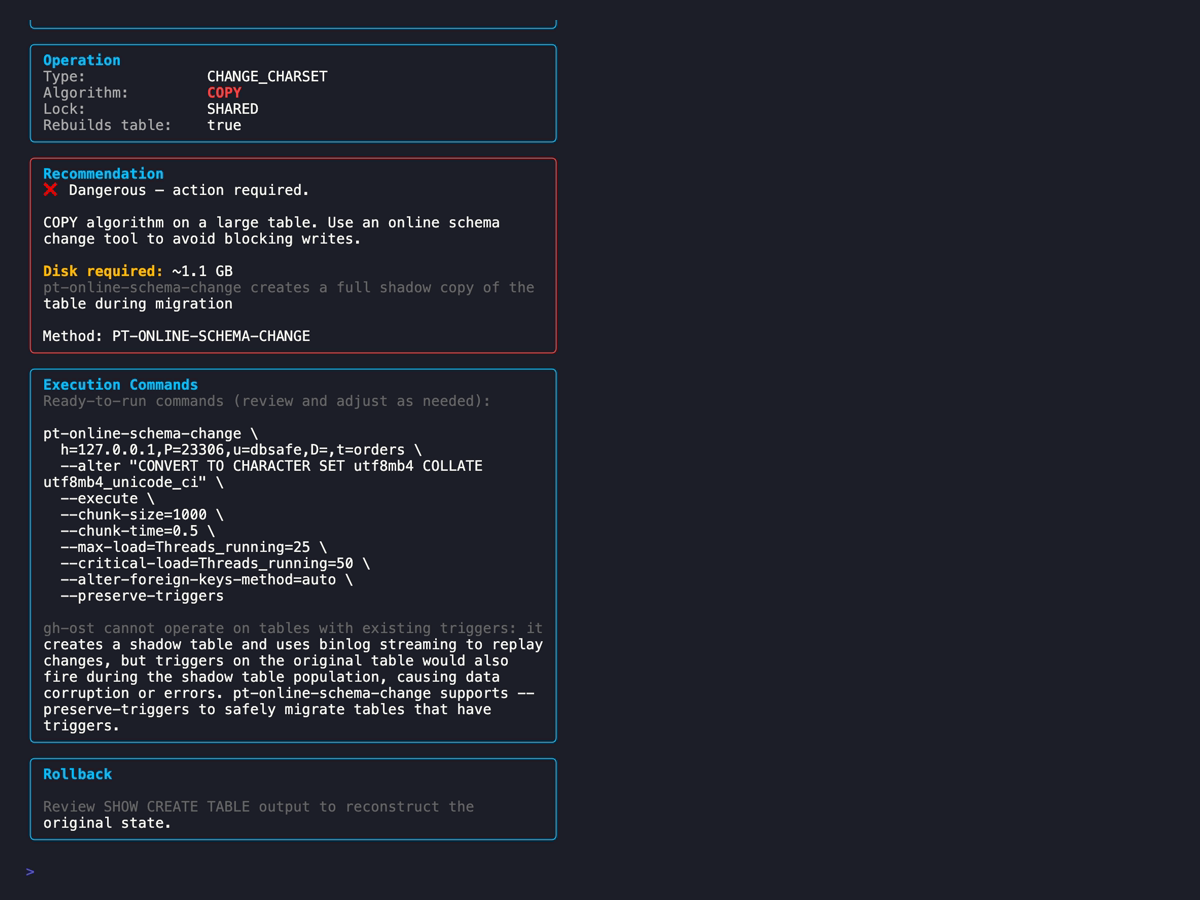This screenshot has height=900, width=1200.
Task: Select the SHARED lock value
Action: [231, 108]
